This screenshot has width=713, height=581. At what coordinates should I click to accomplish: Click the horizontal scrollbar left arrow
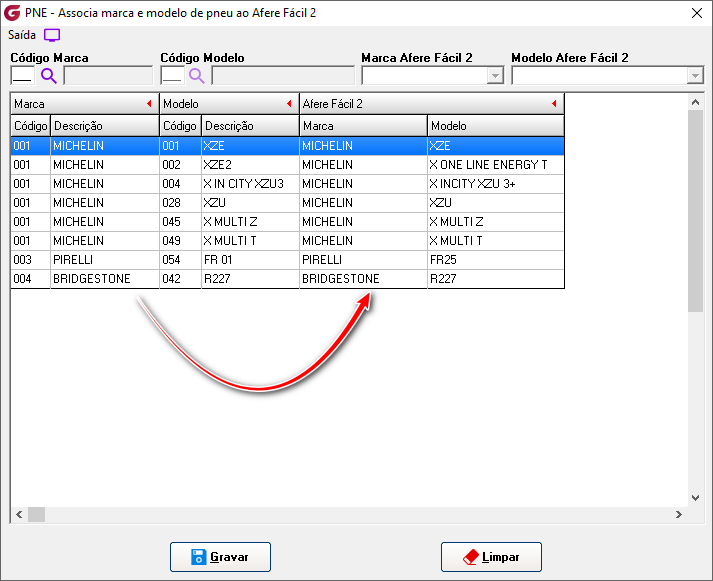(x=19, y=515)
